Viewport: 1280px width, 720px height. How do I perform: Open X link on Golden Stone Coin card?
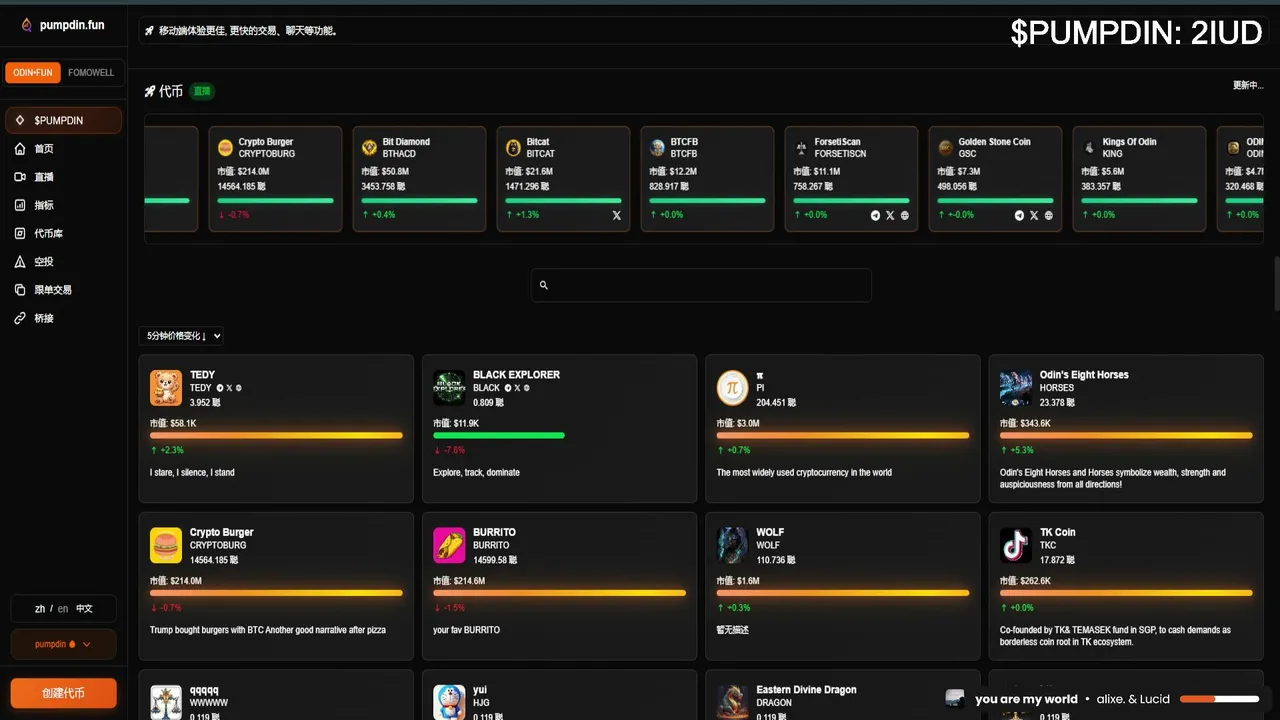click(1034, 215)
